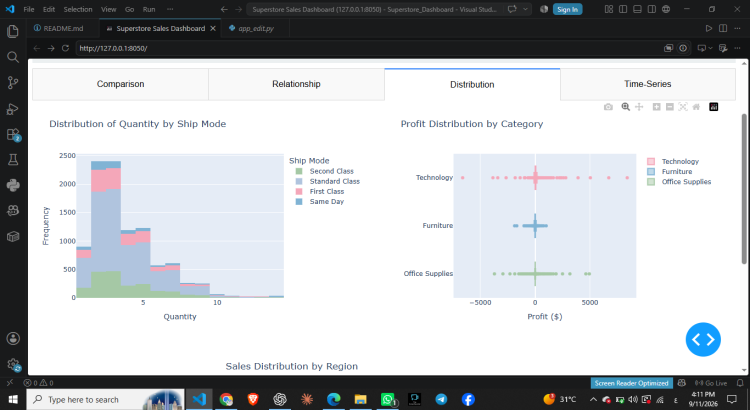
Task: Switch to the Relationship tab
Action: [296, 84]
